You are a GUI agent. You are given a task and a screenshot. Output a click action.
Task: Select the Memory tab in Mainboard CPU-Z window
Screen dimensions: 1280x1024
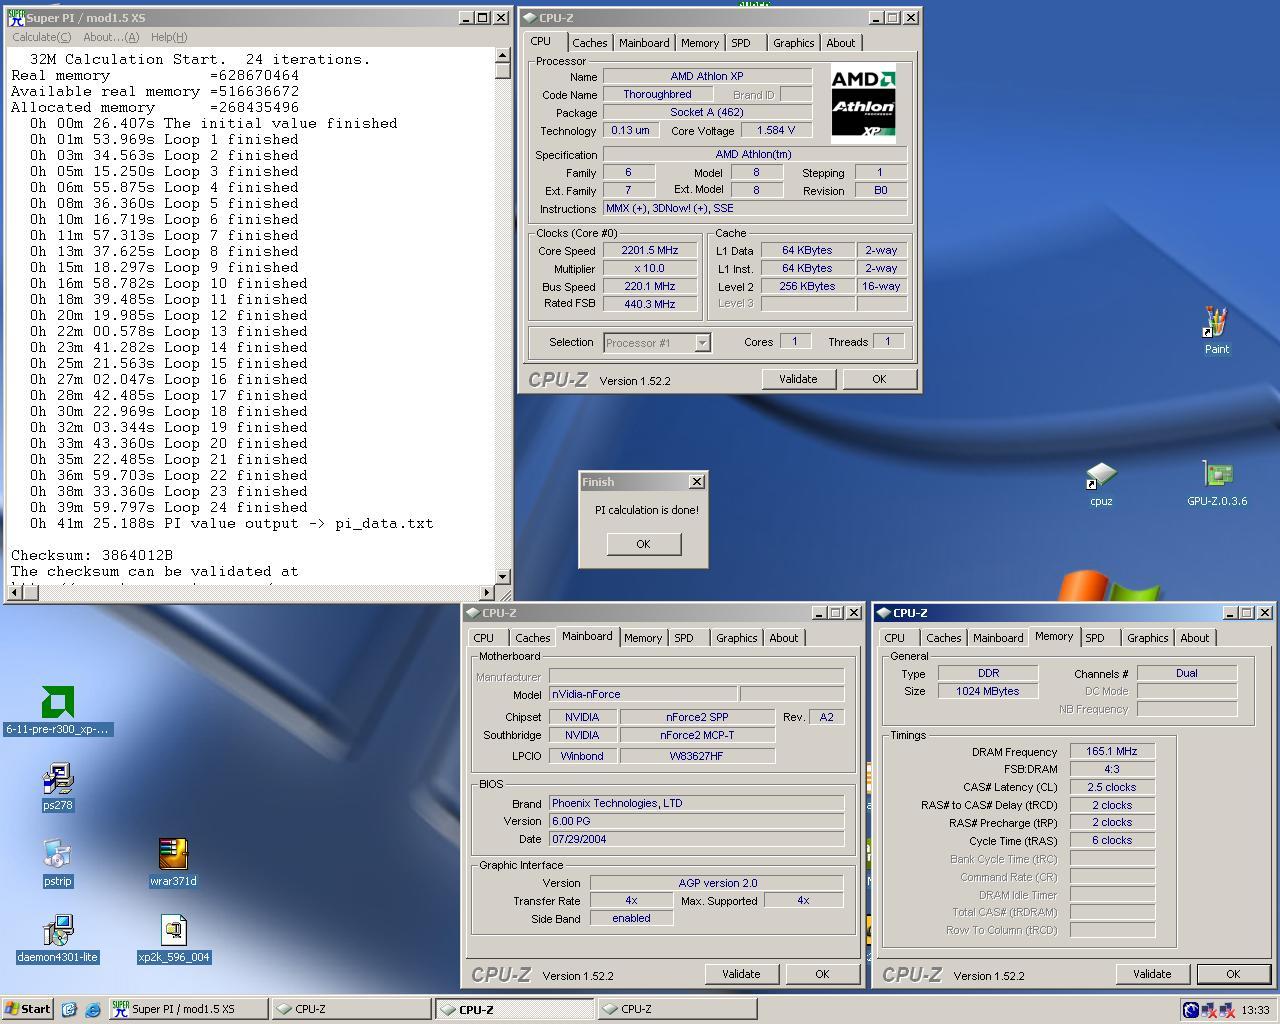tap(642, 638)
